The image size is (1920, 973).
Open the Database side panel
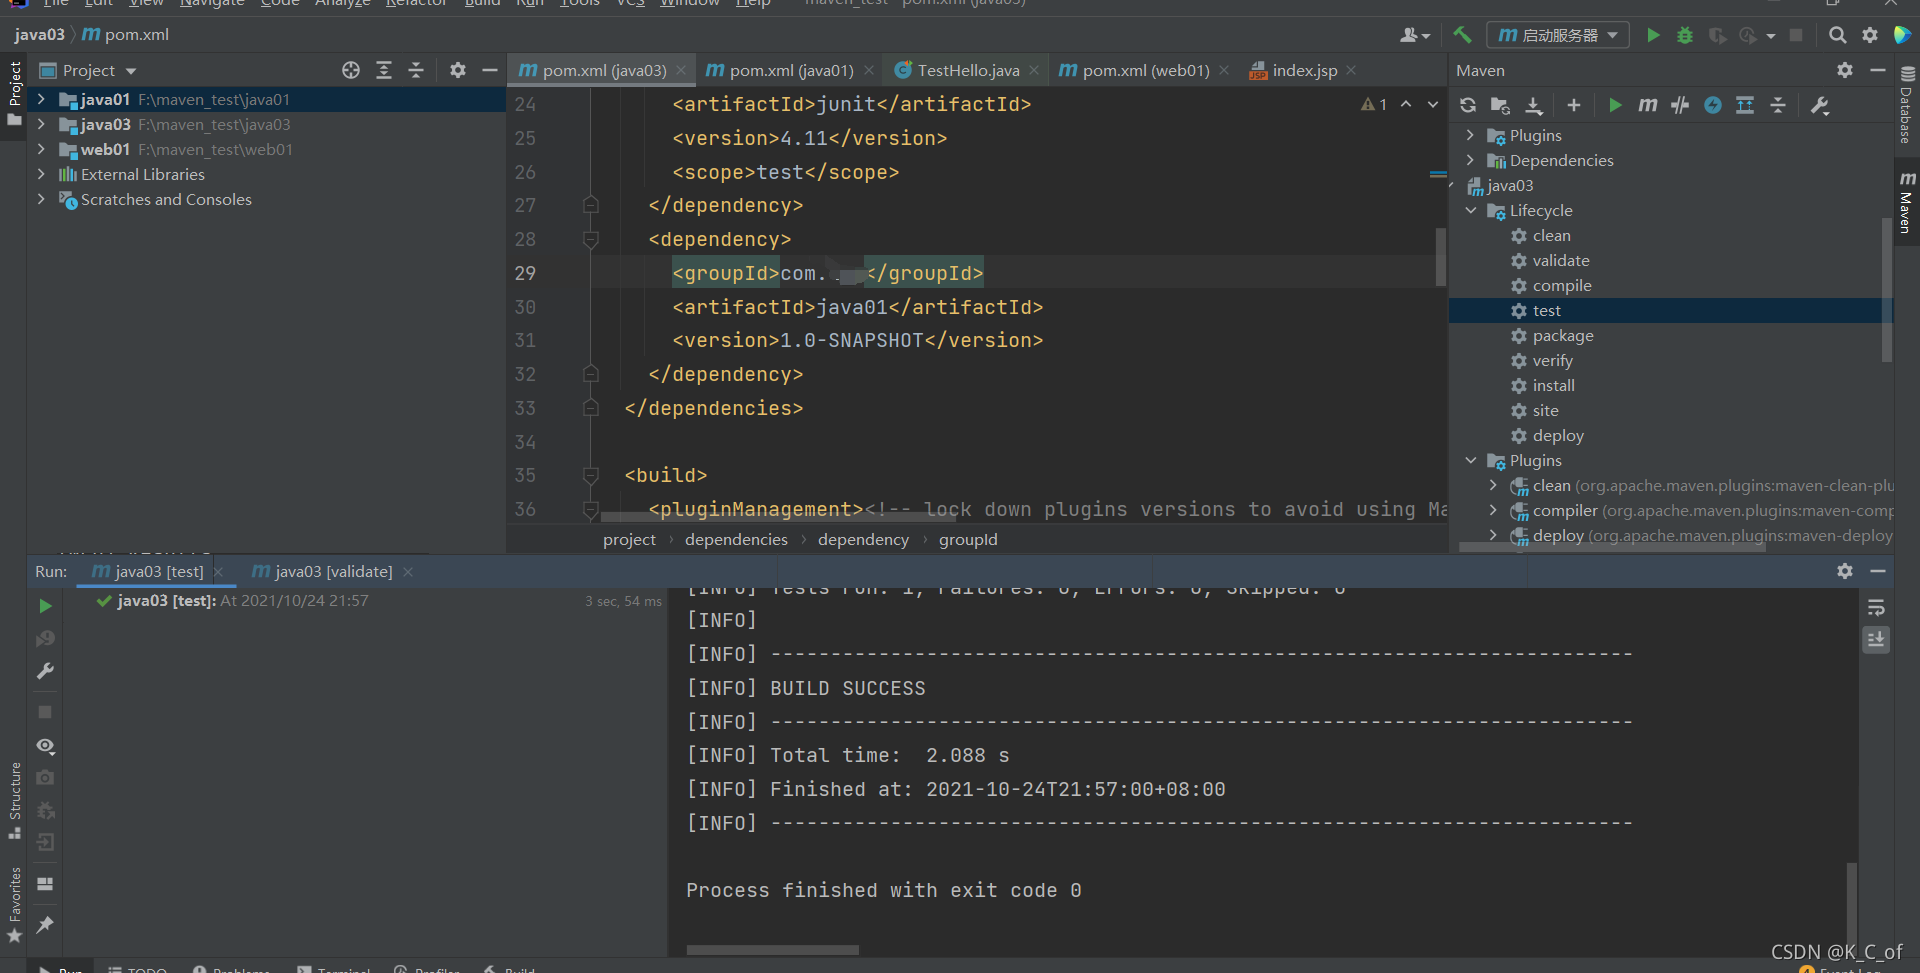tap(1906, 105)
